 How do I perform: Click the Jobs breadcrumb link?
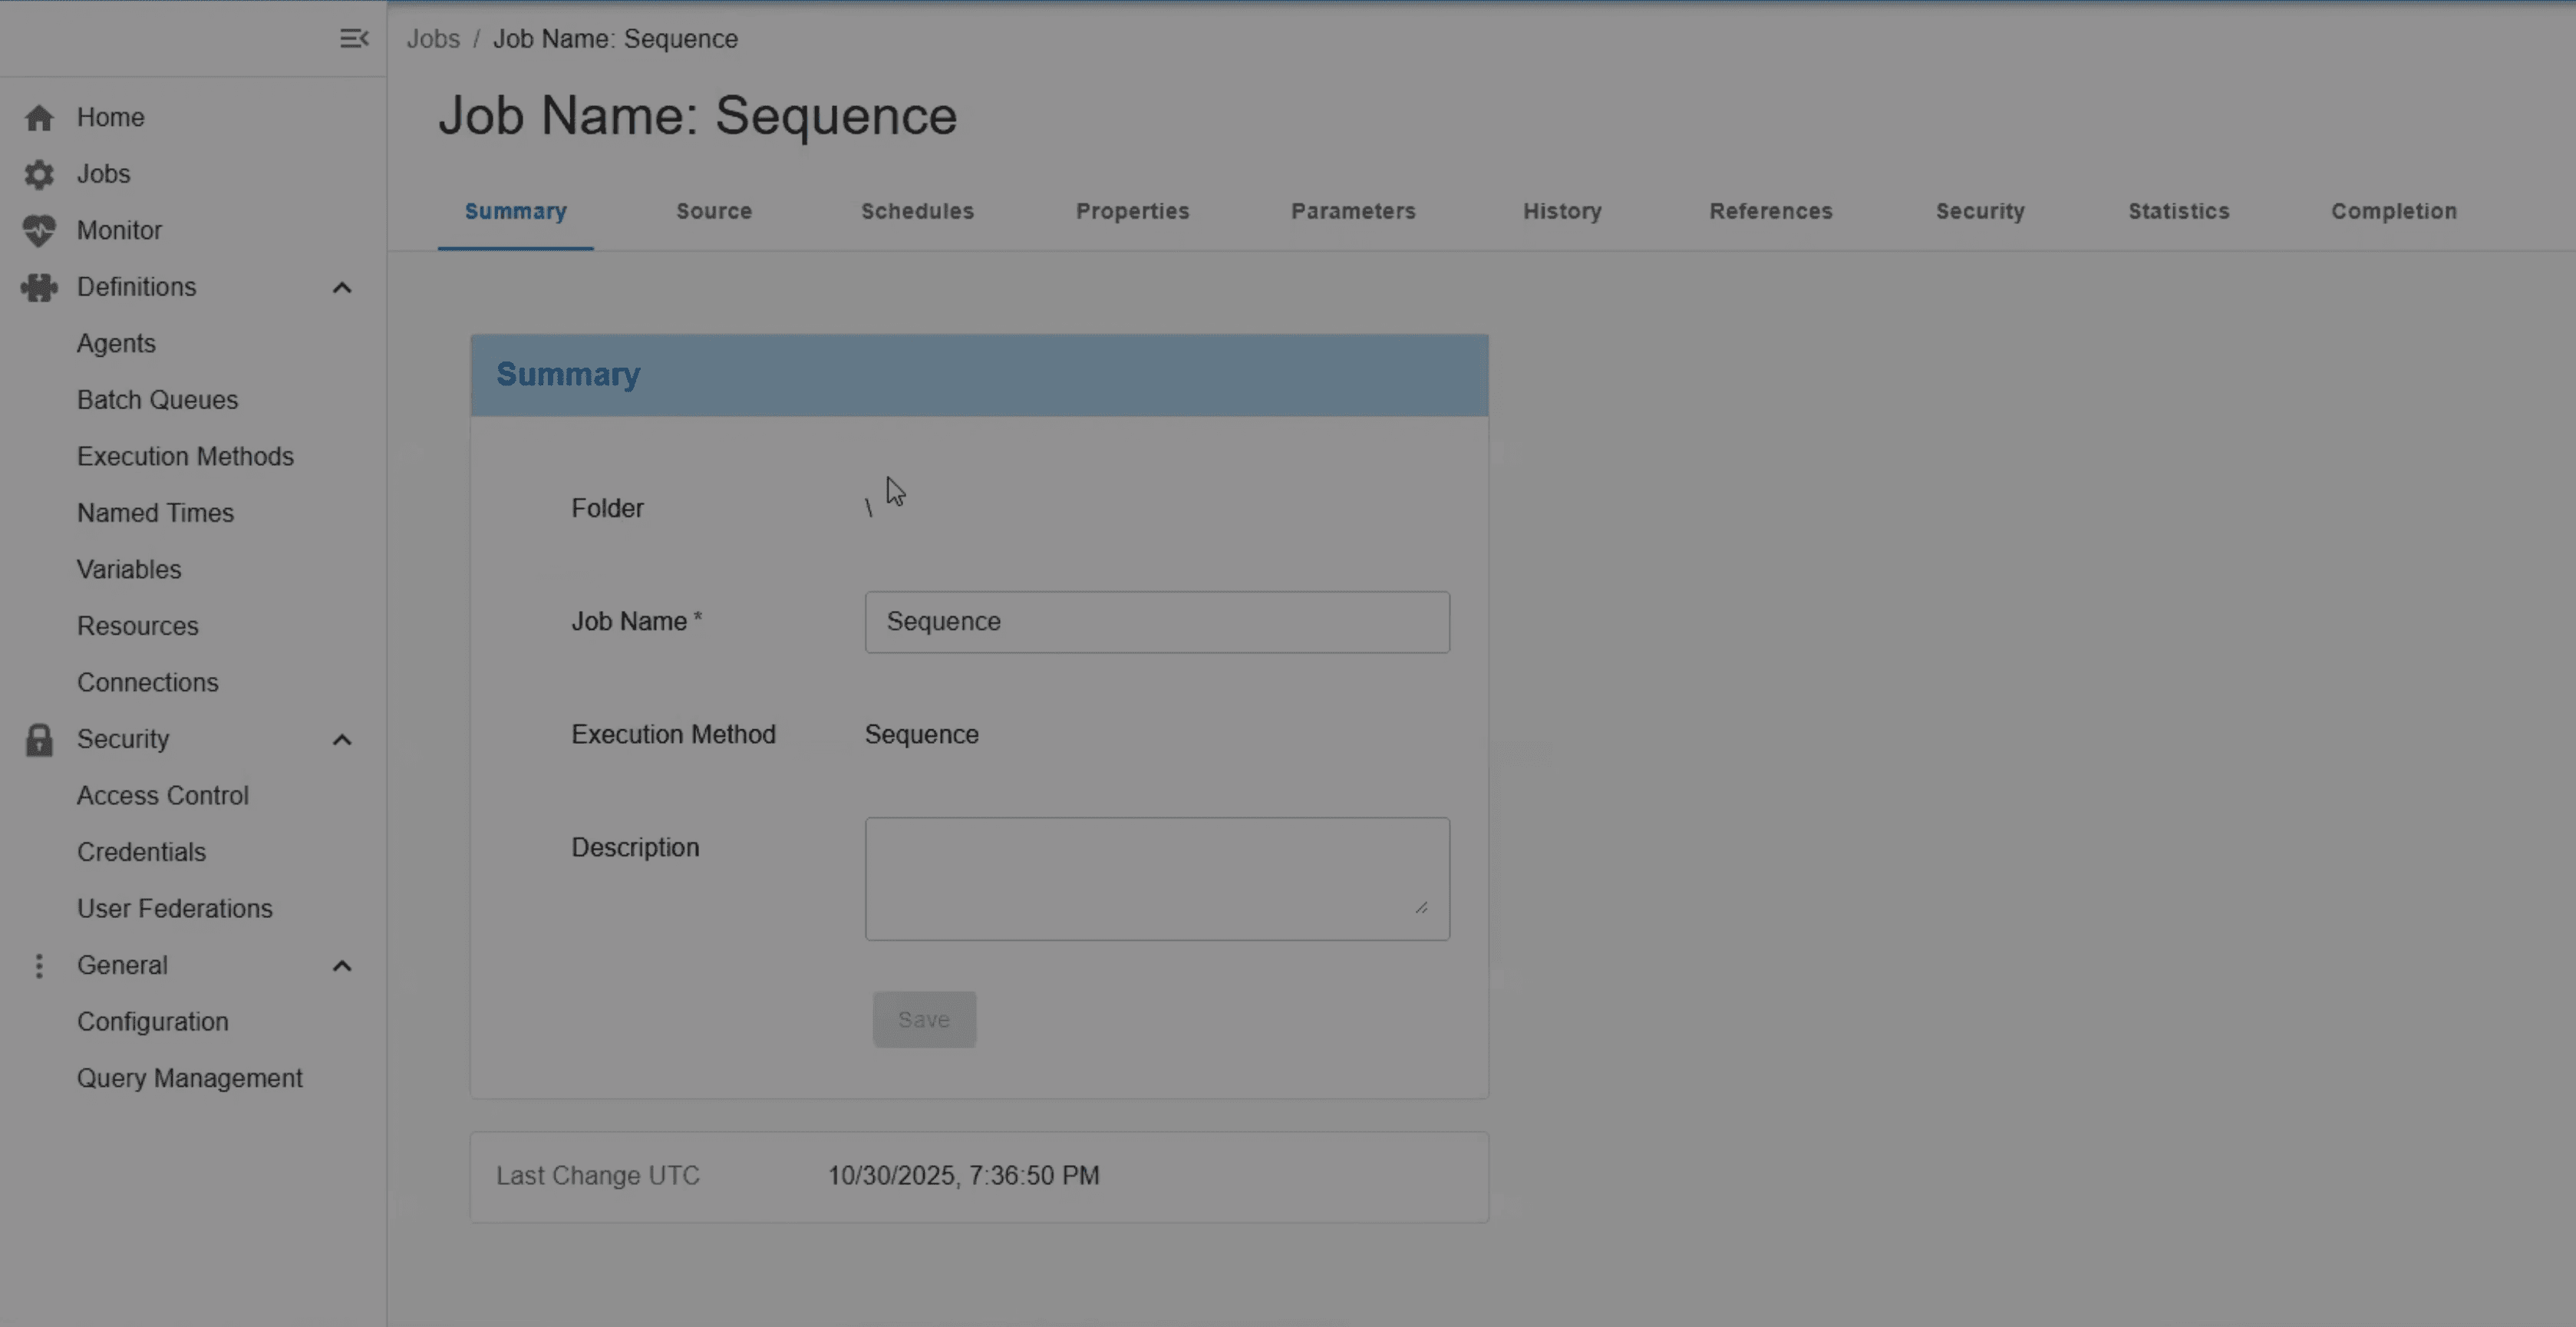pos(433,39)
